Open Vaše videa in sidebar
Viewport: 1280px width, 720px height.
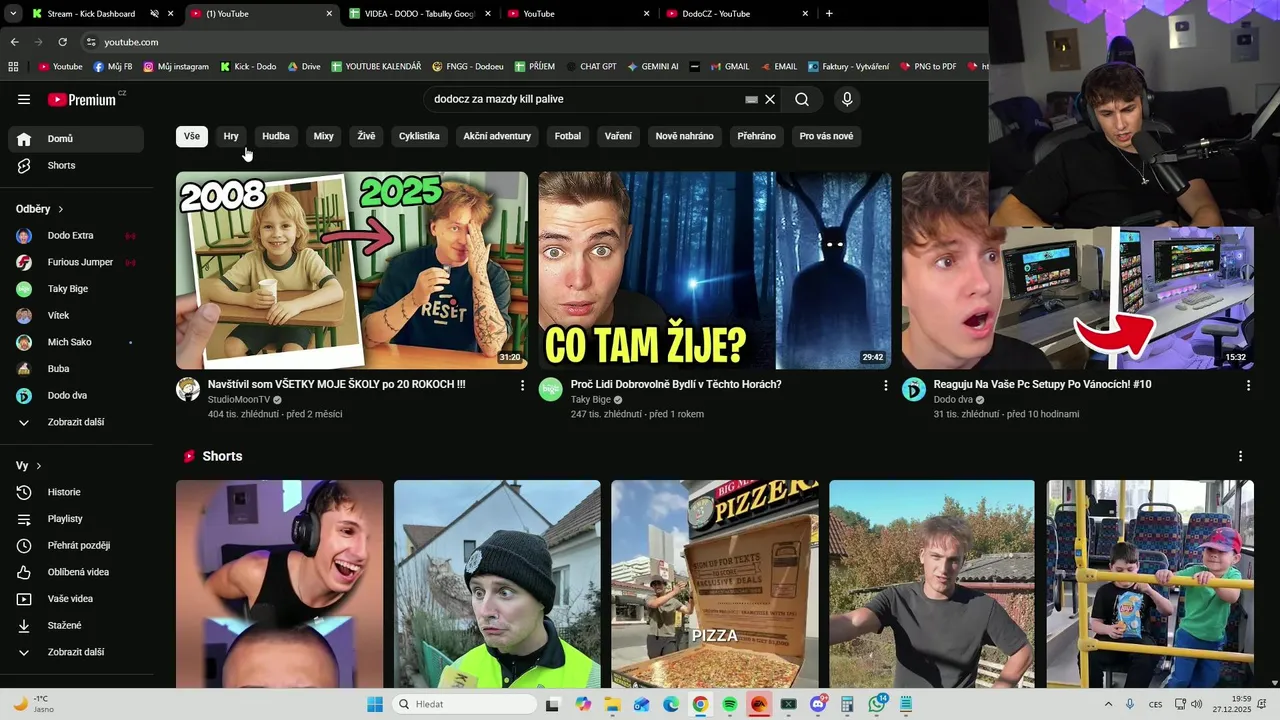point(76,599)
